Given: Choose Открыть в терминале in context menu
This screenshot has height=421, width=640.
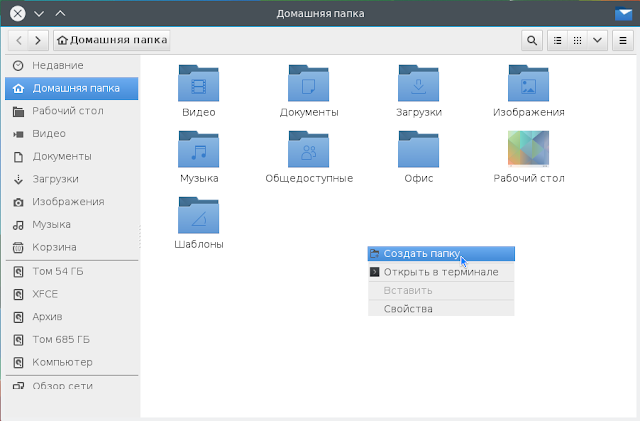Looking at the screenshot, I should pyautogui.click(x=441, y=272).
